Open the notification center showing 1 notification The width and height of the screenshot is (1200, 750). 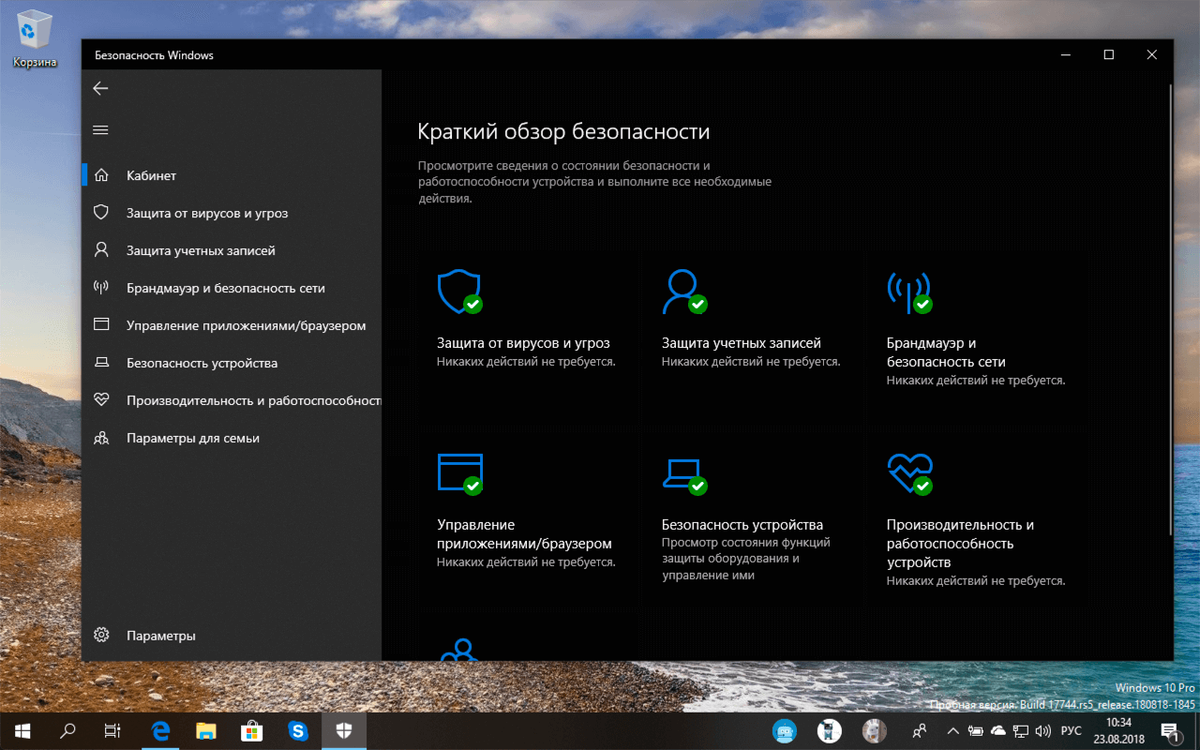pos(1170,731)
